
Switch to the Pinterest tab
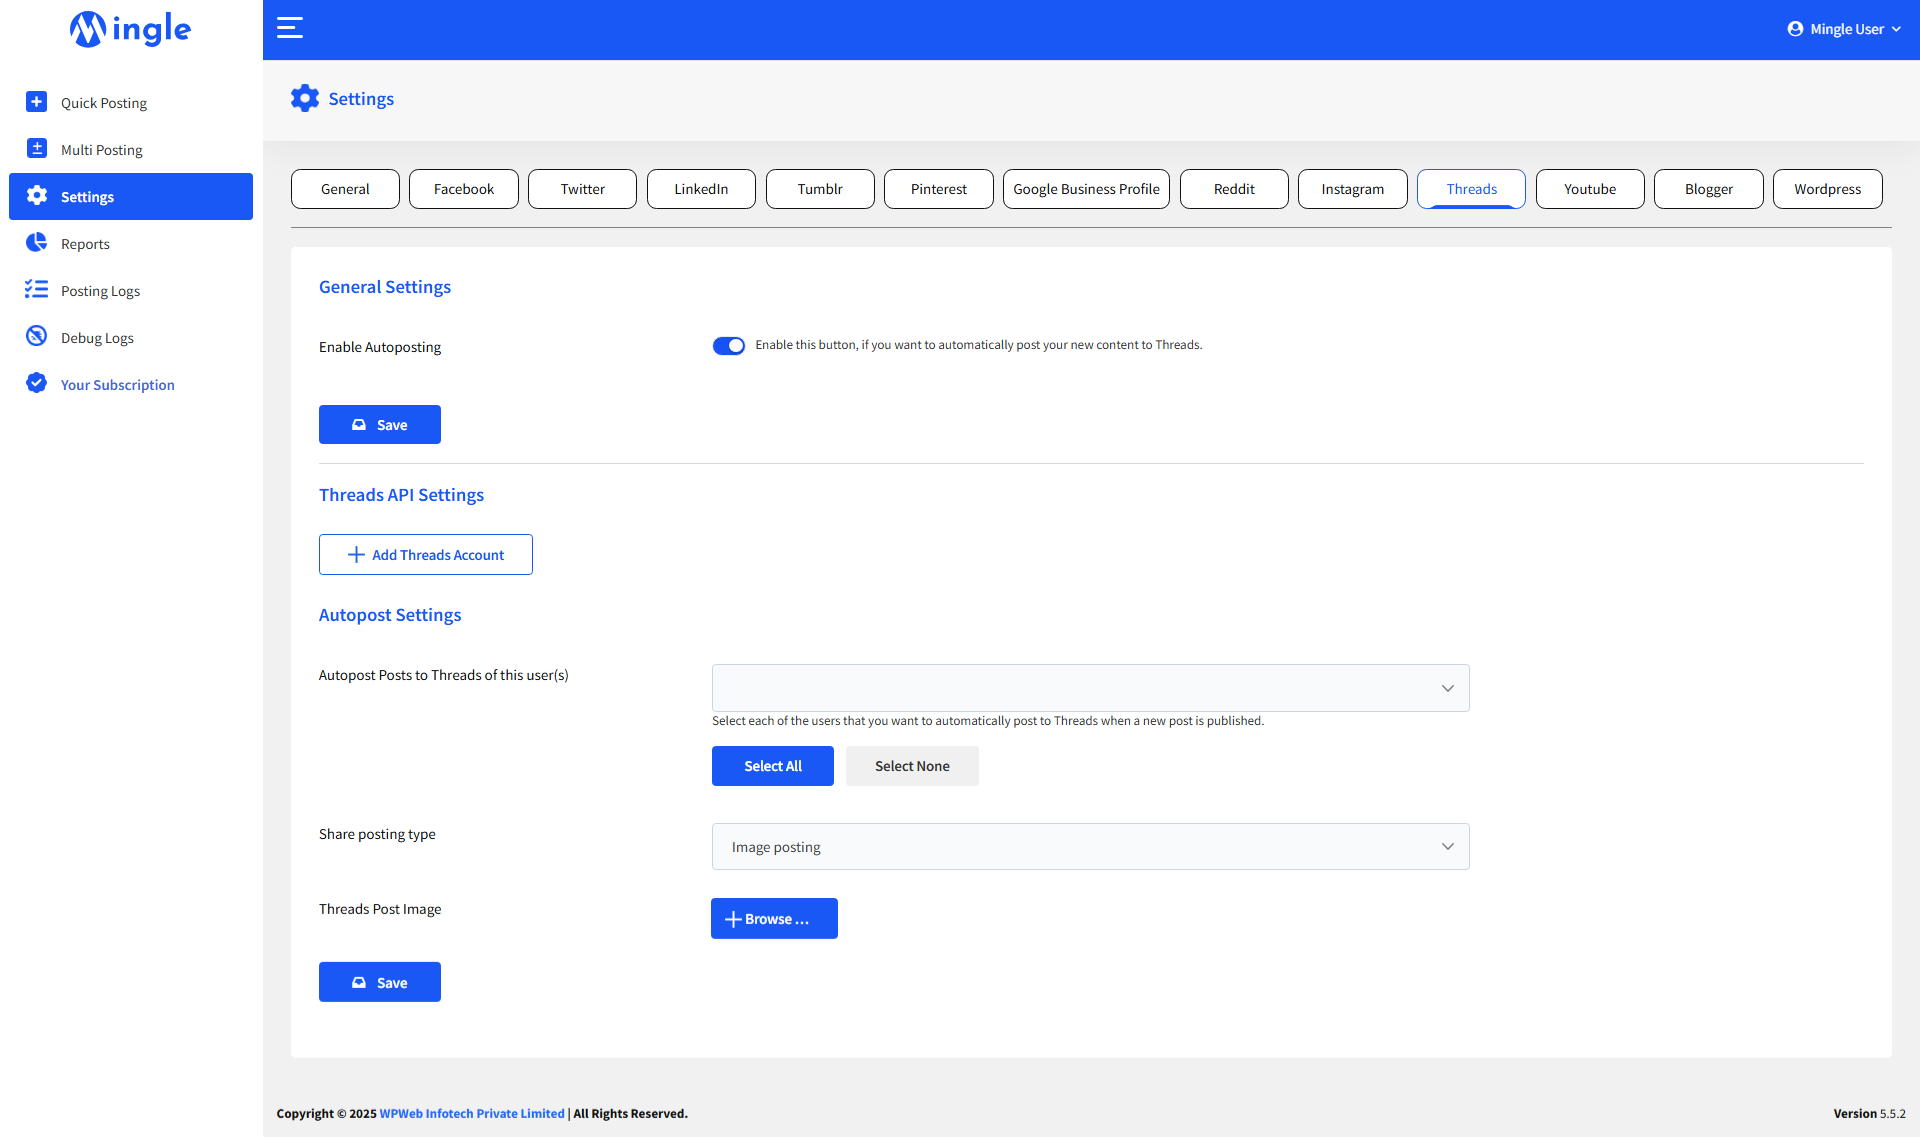click(939, 189)
